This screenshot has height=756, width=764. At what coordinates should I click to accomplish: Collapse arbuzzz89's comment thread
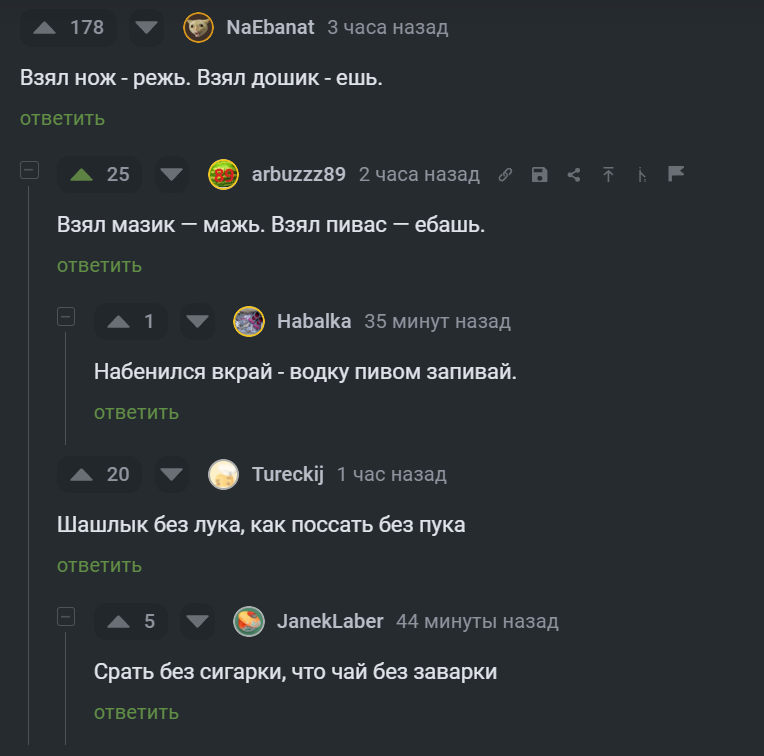29,170
